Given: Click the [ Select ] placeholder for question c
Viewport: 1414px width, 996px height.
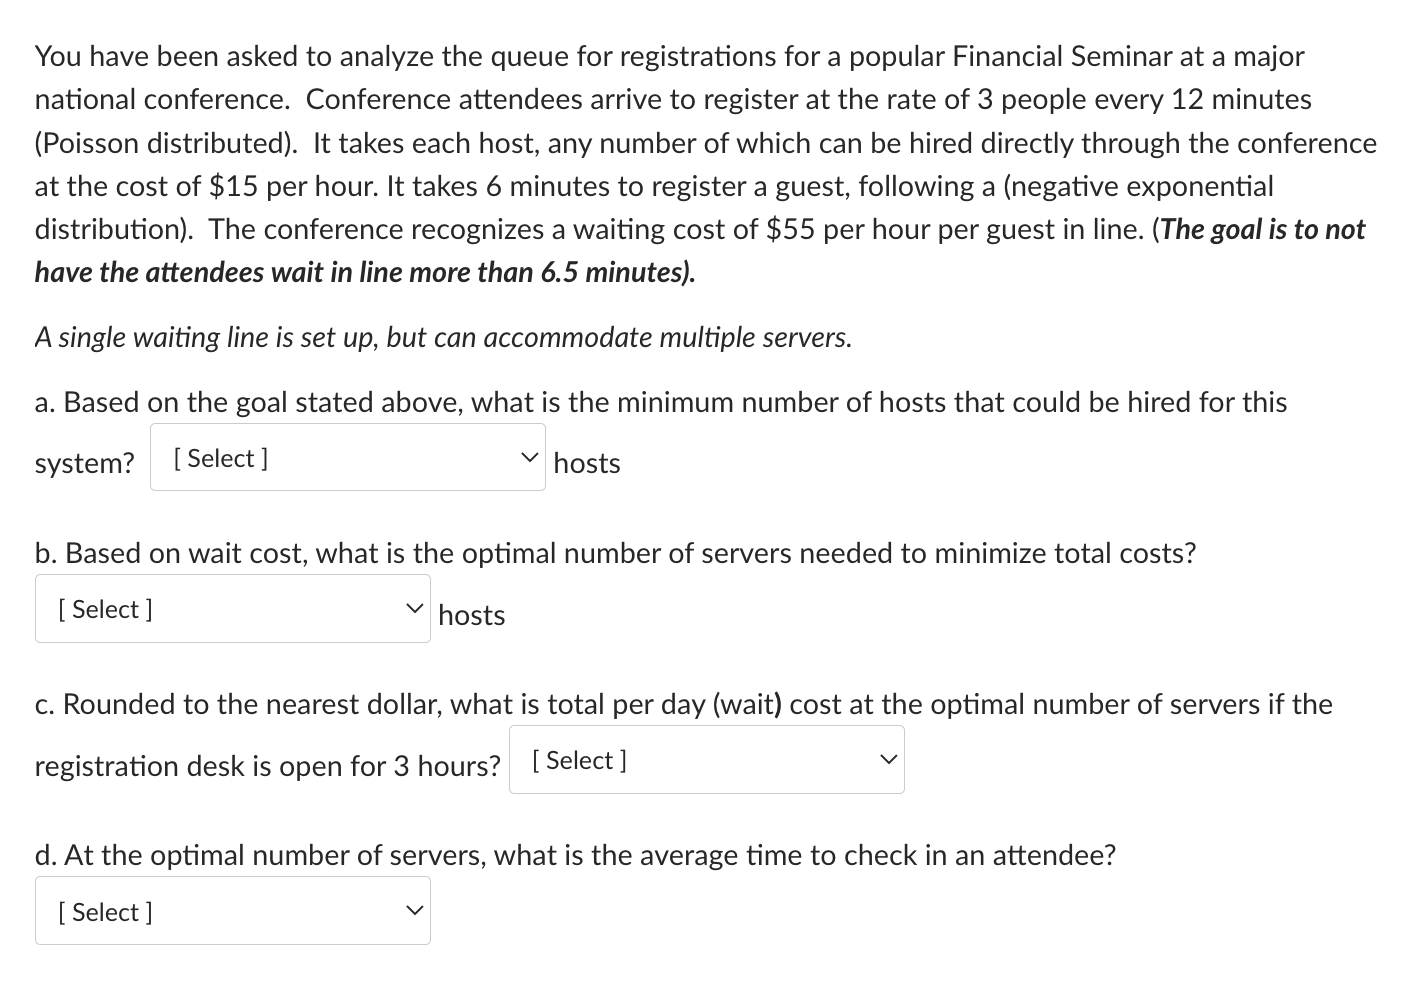Looking at the screenshot, I should [578, 759].
